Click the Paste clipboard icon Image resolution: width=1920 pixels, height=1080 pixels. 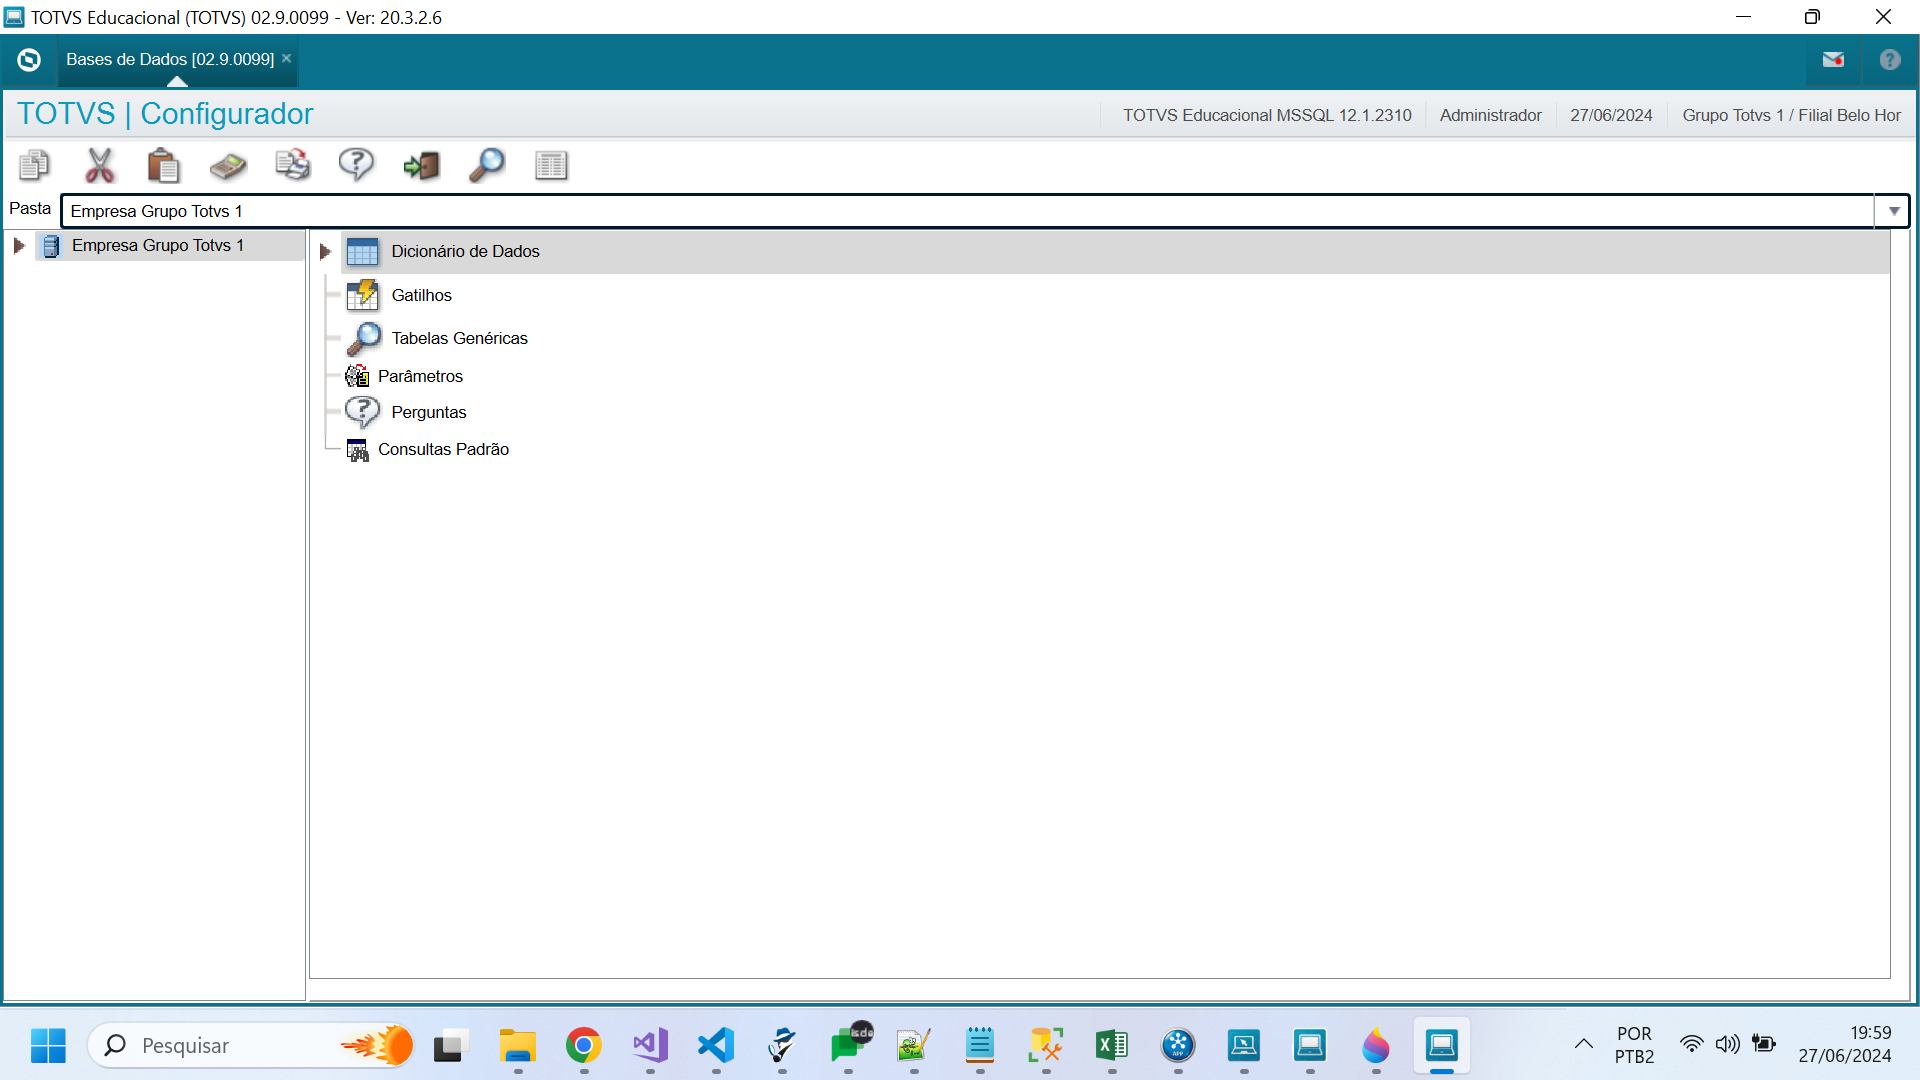click(x=163, y=165)
